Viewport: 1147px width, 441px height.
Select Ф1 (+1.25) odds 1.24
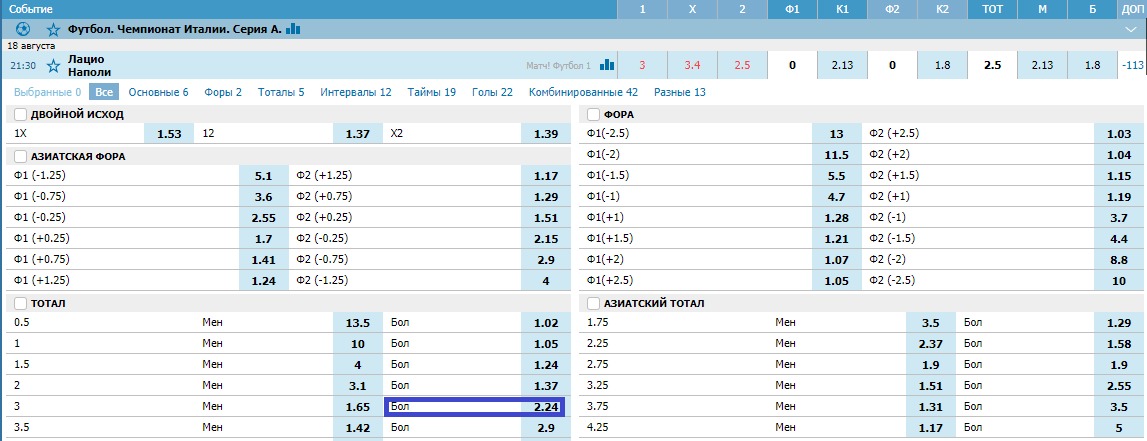pyautogui.click(x=263, y=280)
